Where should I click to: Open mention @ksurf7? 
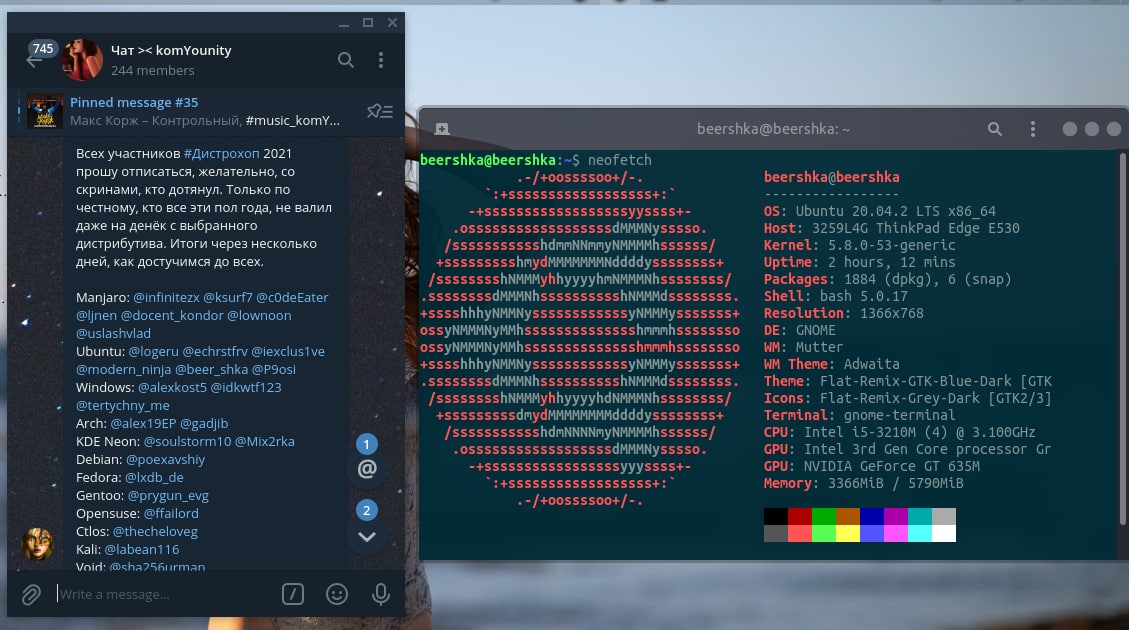pyautogui.click(x=228, y=297)
